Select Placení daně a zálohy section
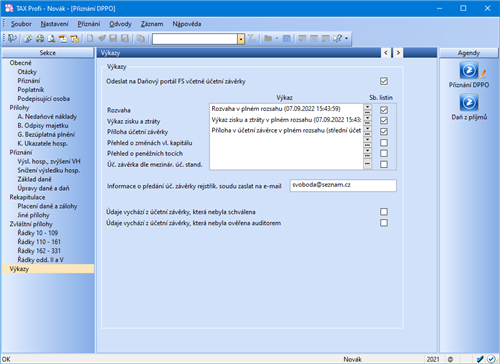500x364 pixels. click(47, 206)
